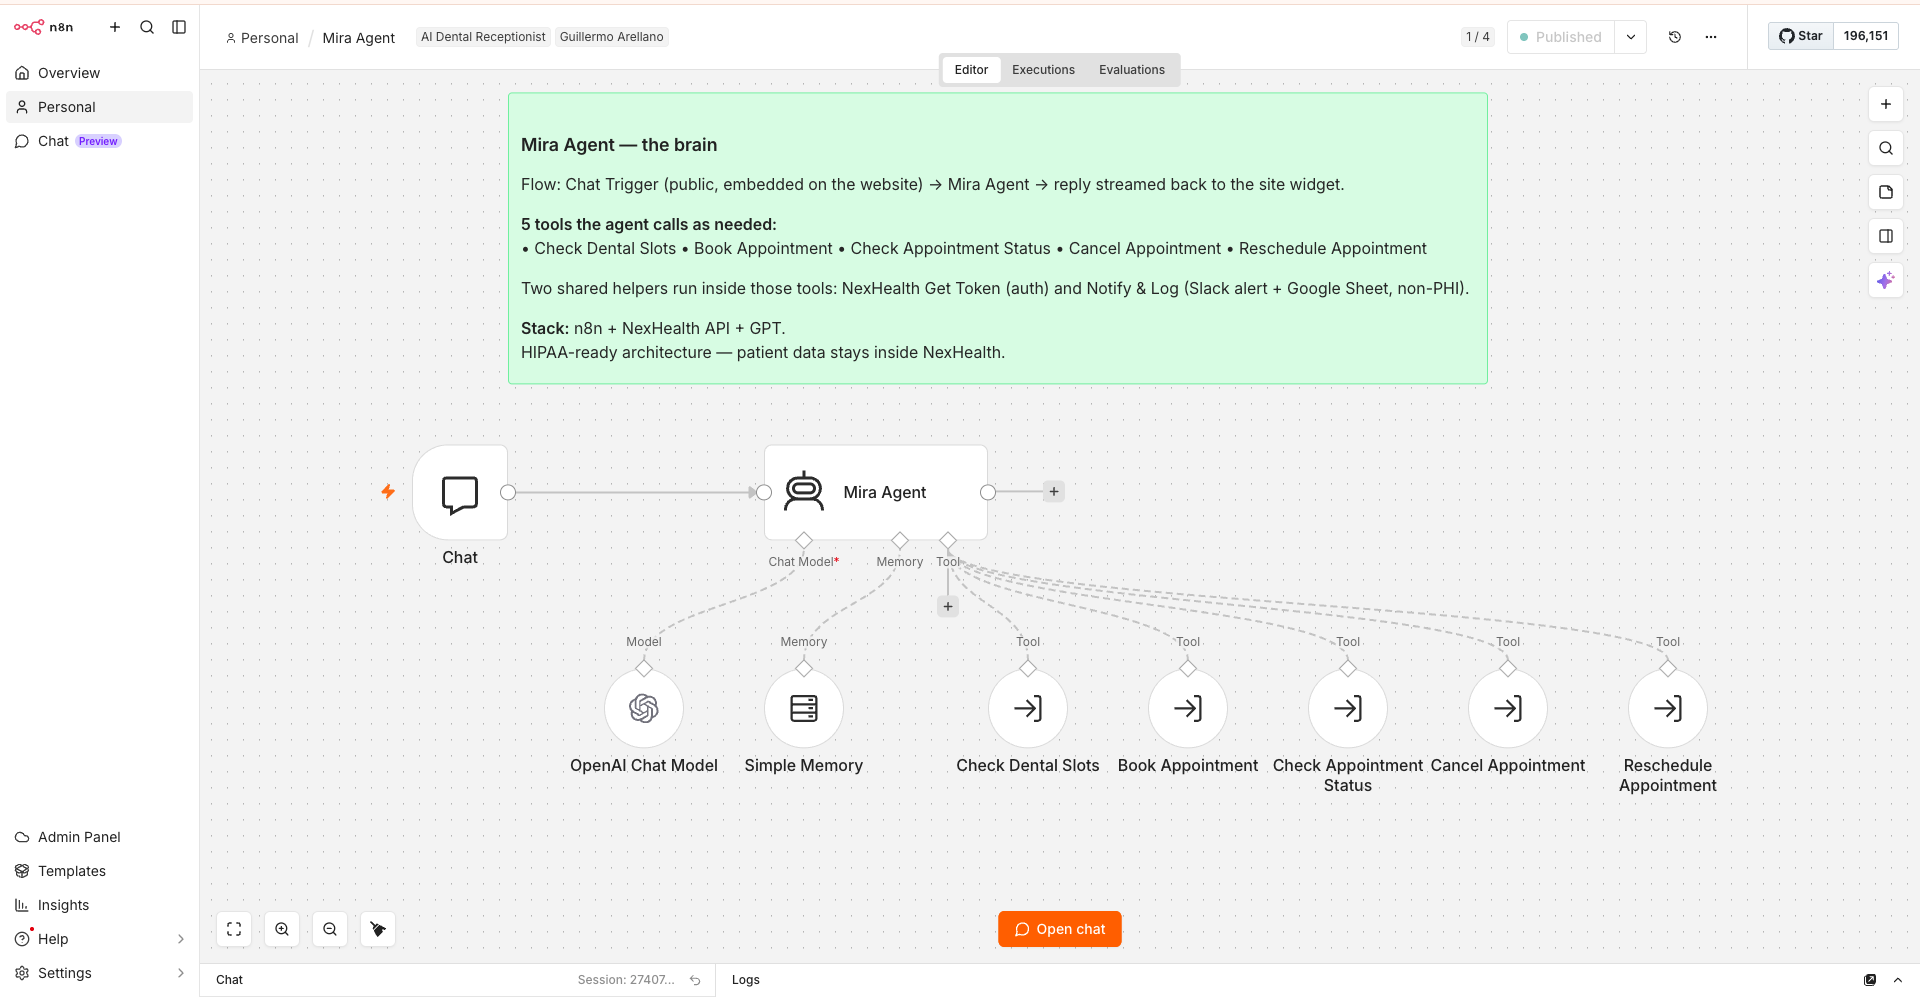1920x997 pixels.
Task: Select the Chat panel tab at bottom
Action: click(x=230, y=980)
